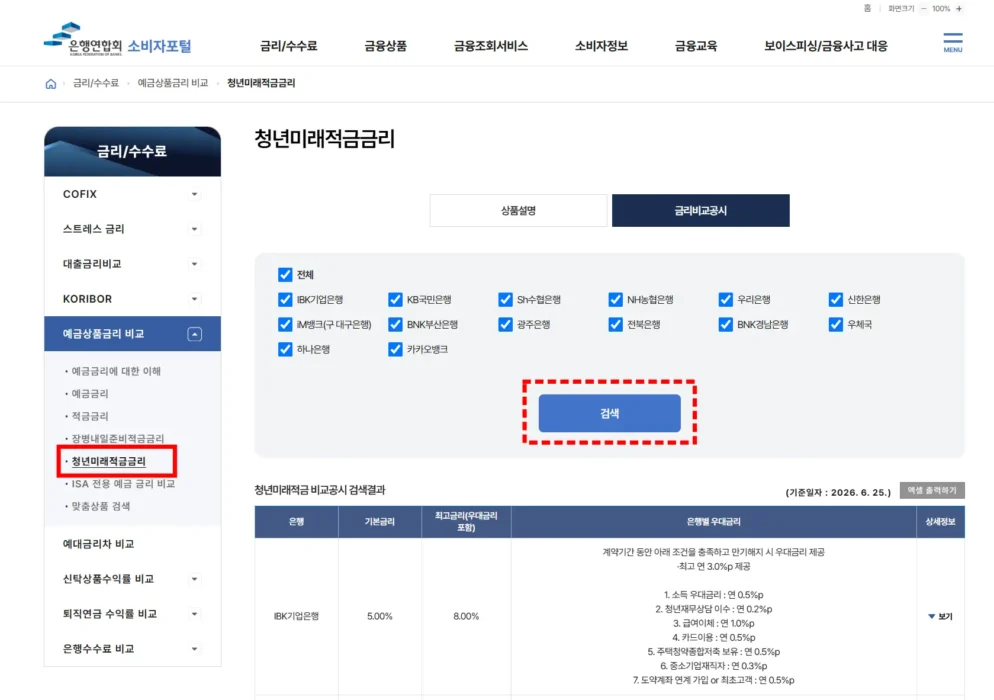The width and height of the screenshot is (994, 700).
Task: Click the home icon in breadcrumb
Action: (x=51, y=84)
